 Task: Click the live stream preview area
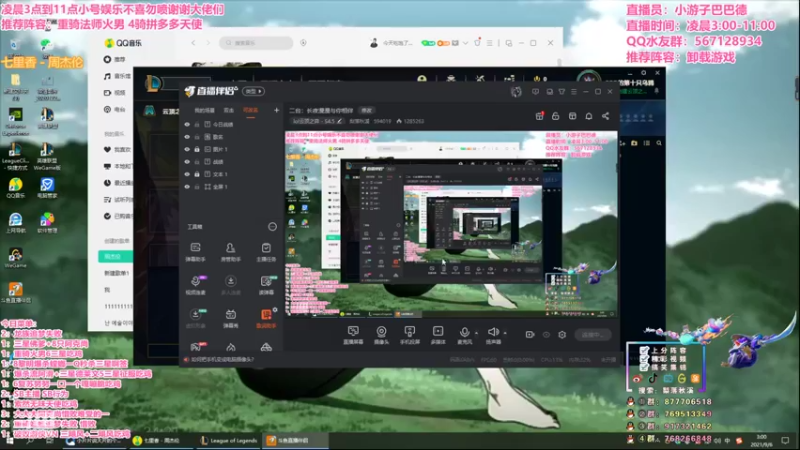[x=451, y=224]
